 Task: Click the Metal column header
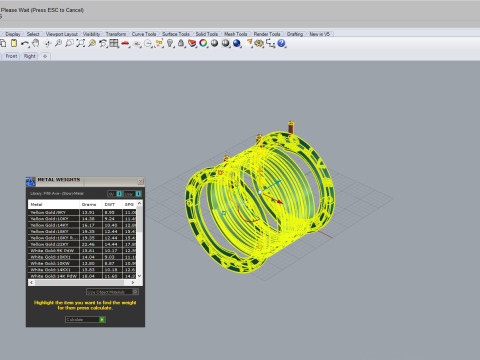coord(54,204)
